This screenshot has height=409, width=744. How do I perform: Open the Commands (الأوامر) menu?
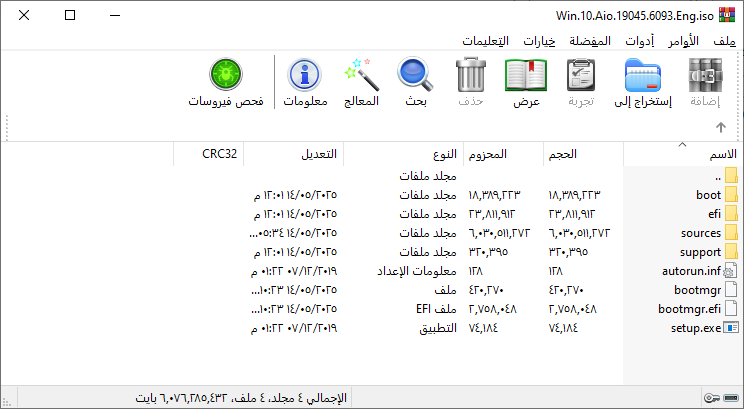click(683, 41)
